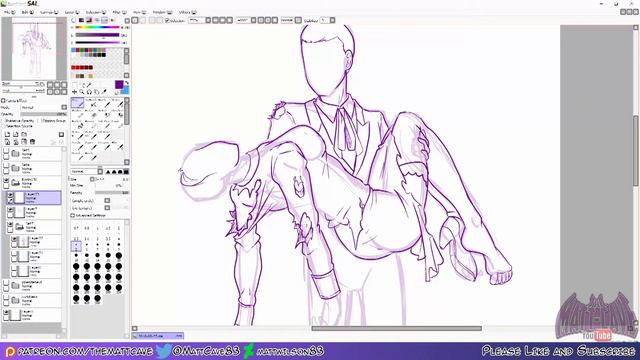Click the canvas horizontal scrollbar
The height and width of the screenshot is (360, 640).
click(396, 328)
